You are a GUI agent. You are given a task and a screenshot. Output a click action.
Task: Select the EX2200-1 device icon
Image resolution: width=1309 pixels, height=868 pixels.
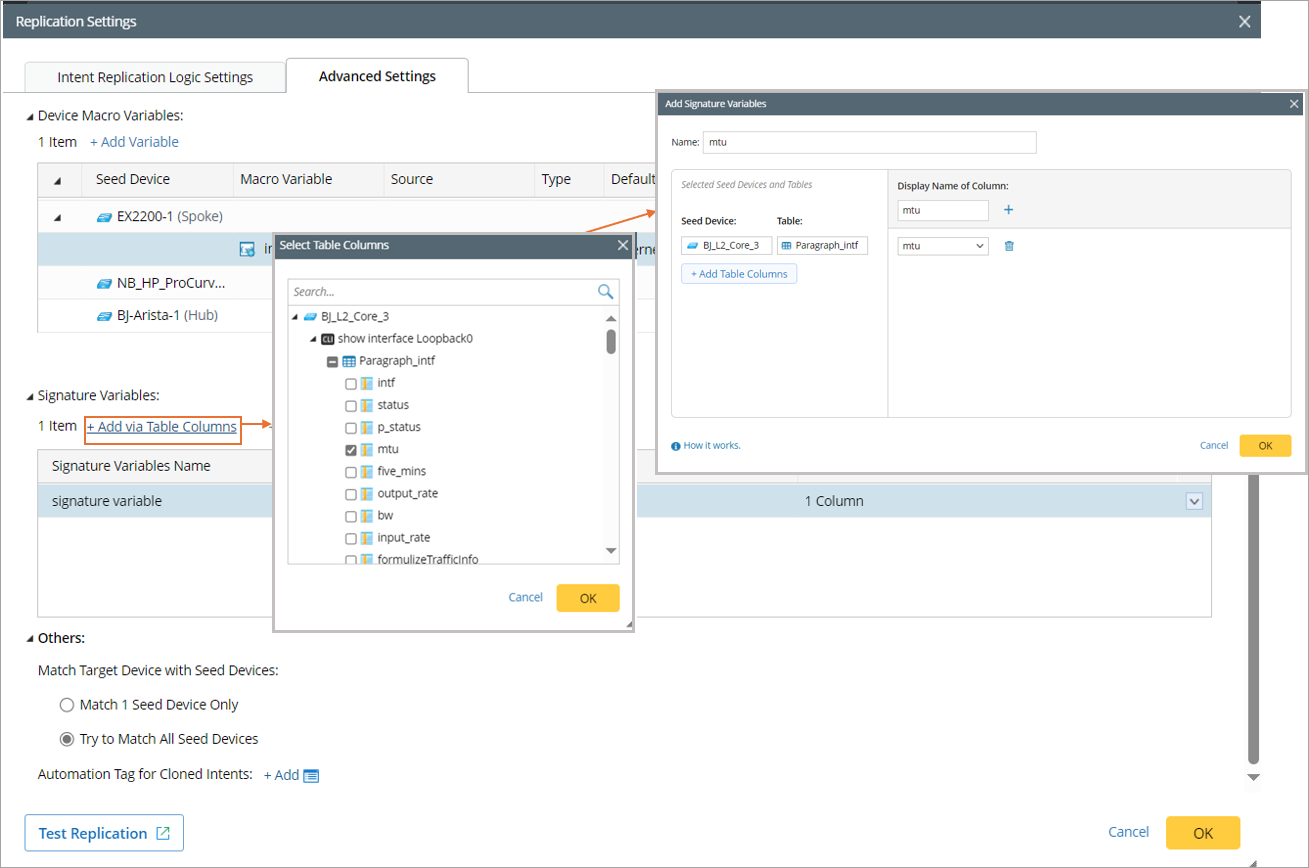(104, 216)
